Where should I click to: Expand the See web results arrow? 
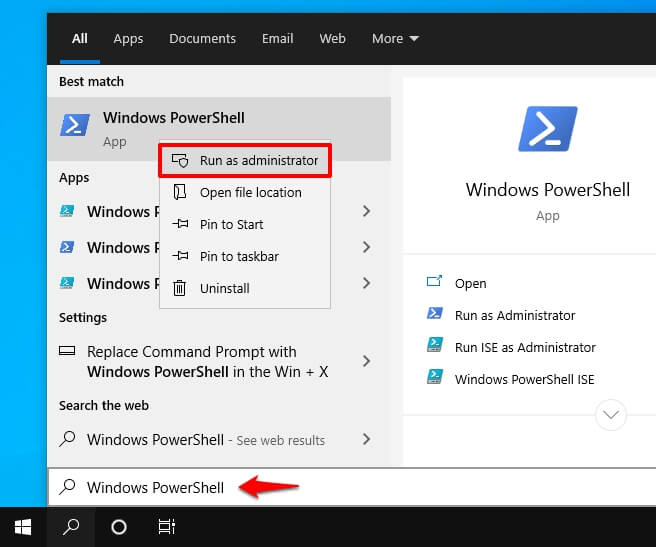click(366, 439)
